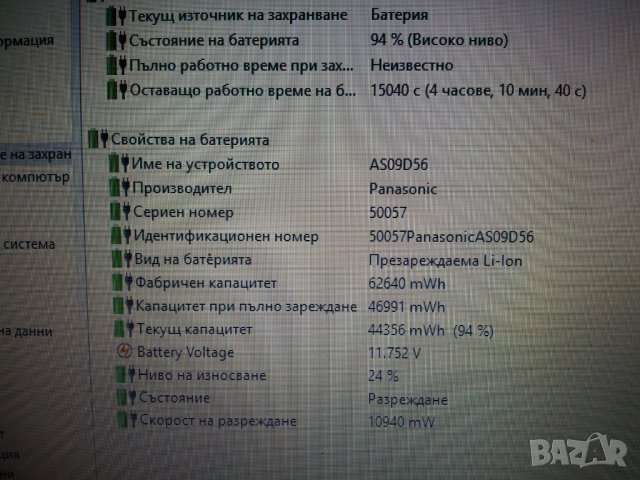Viewport: 640px width, 480px height.
Task: Select the Battery Voltage row label
Action: click(186, 352)
